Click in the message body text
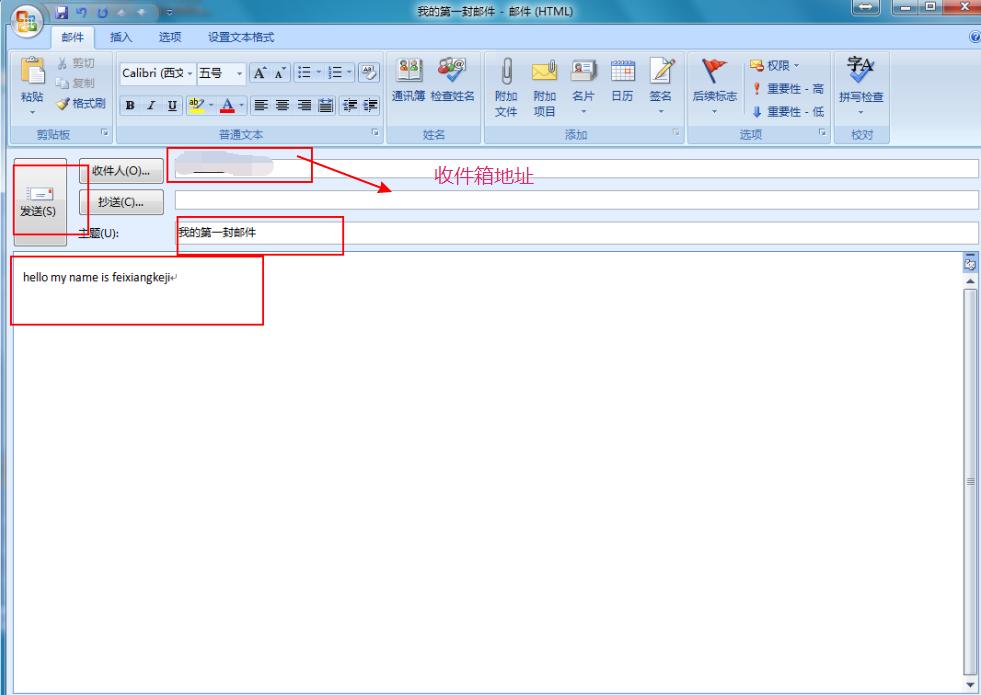981x695 pixels. pos(96,277)
